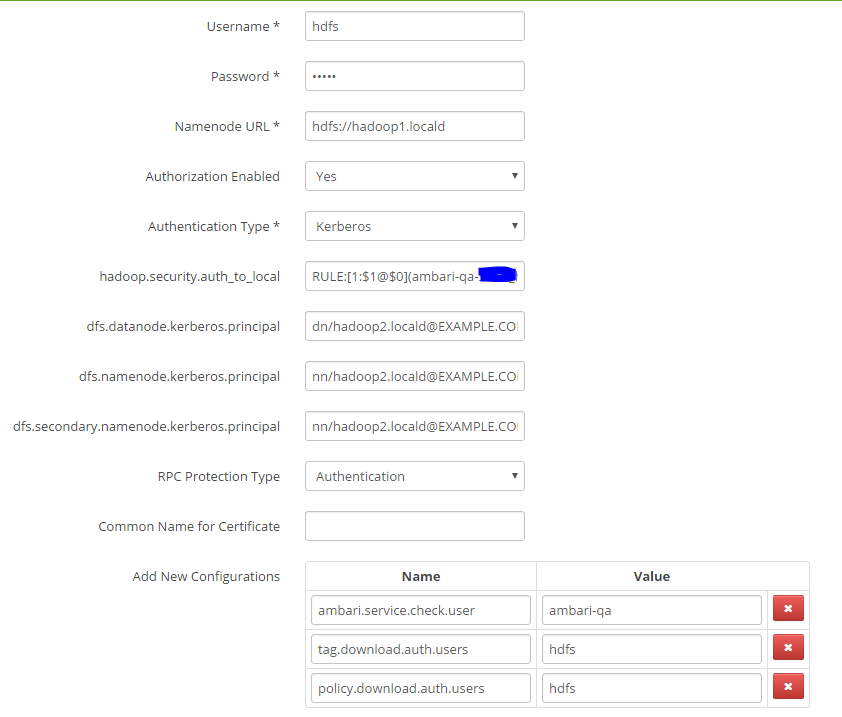Image resolution: width=842 pixels, height=717 pixels.
Task: Remove the policy.download.auth.users configuration row
Action: click(x=788, y=686)
